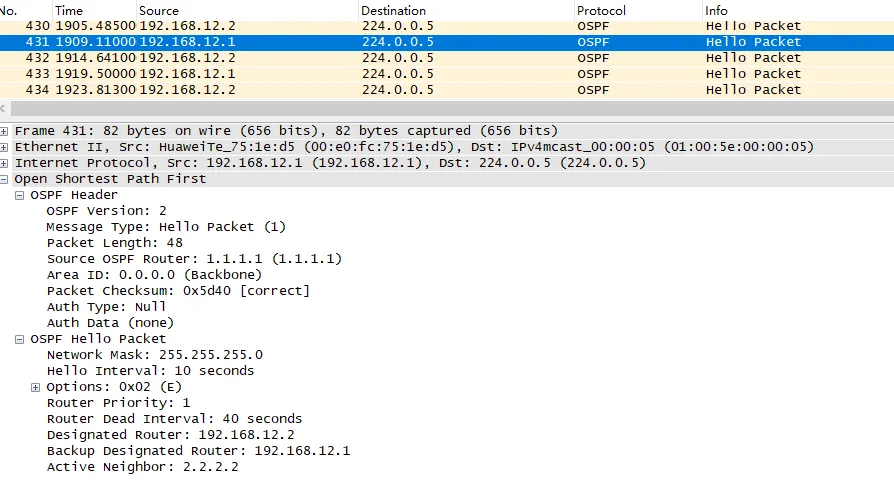Sort by the Source column header

[x=160, y=10]
